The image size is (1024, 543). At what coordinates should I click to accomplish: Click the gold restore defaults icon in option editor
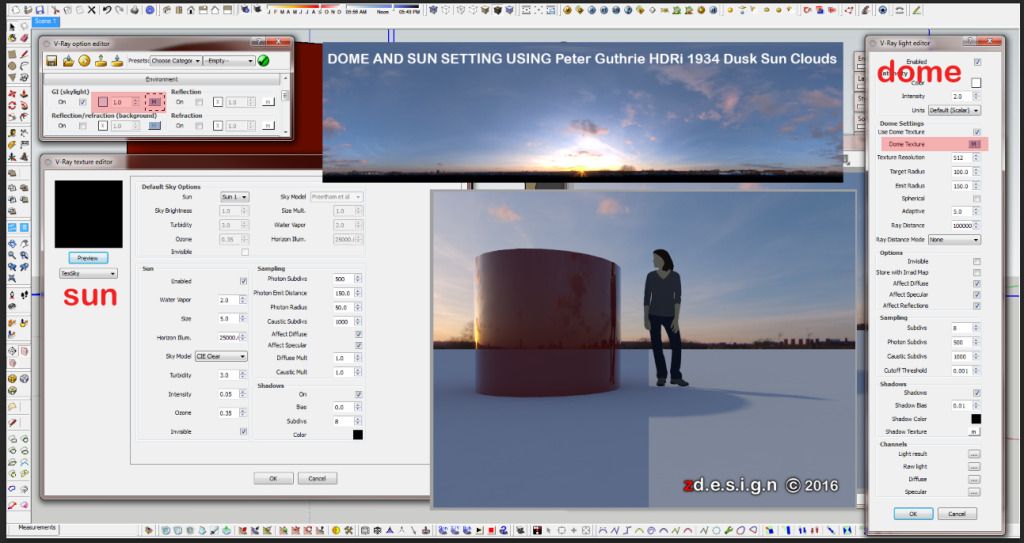84,60
